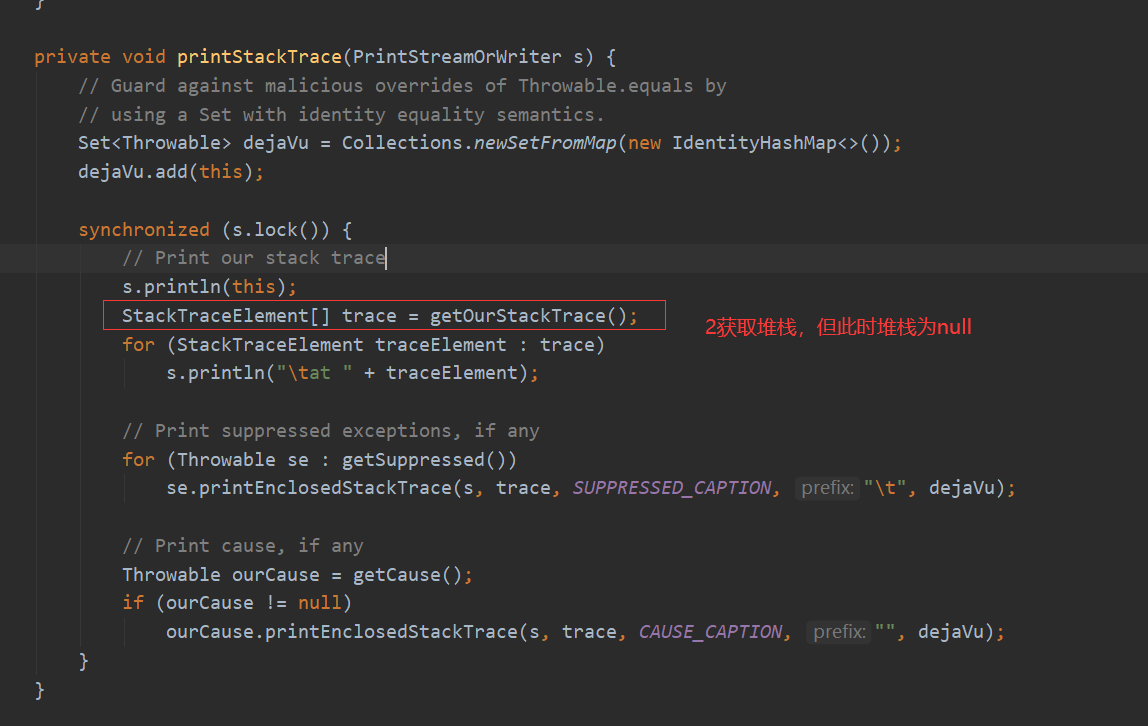Click traceElement in the for header
Image resolution: width=1148 pixels, height=726 pixels.
tap(441, 345)
